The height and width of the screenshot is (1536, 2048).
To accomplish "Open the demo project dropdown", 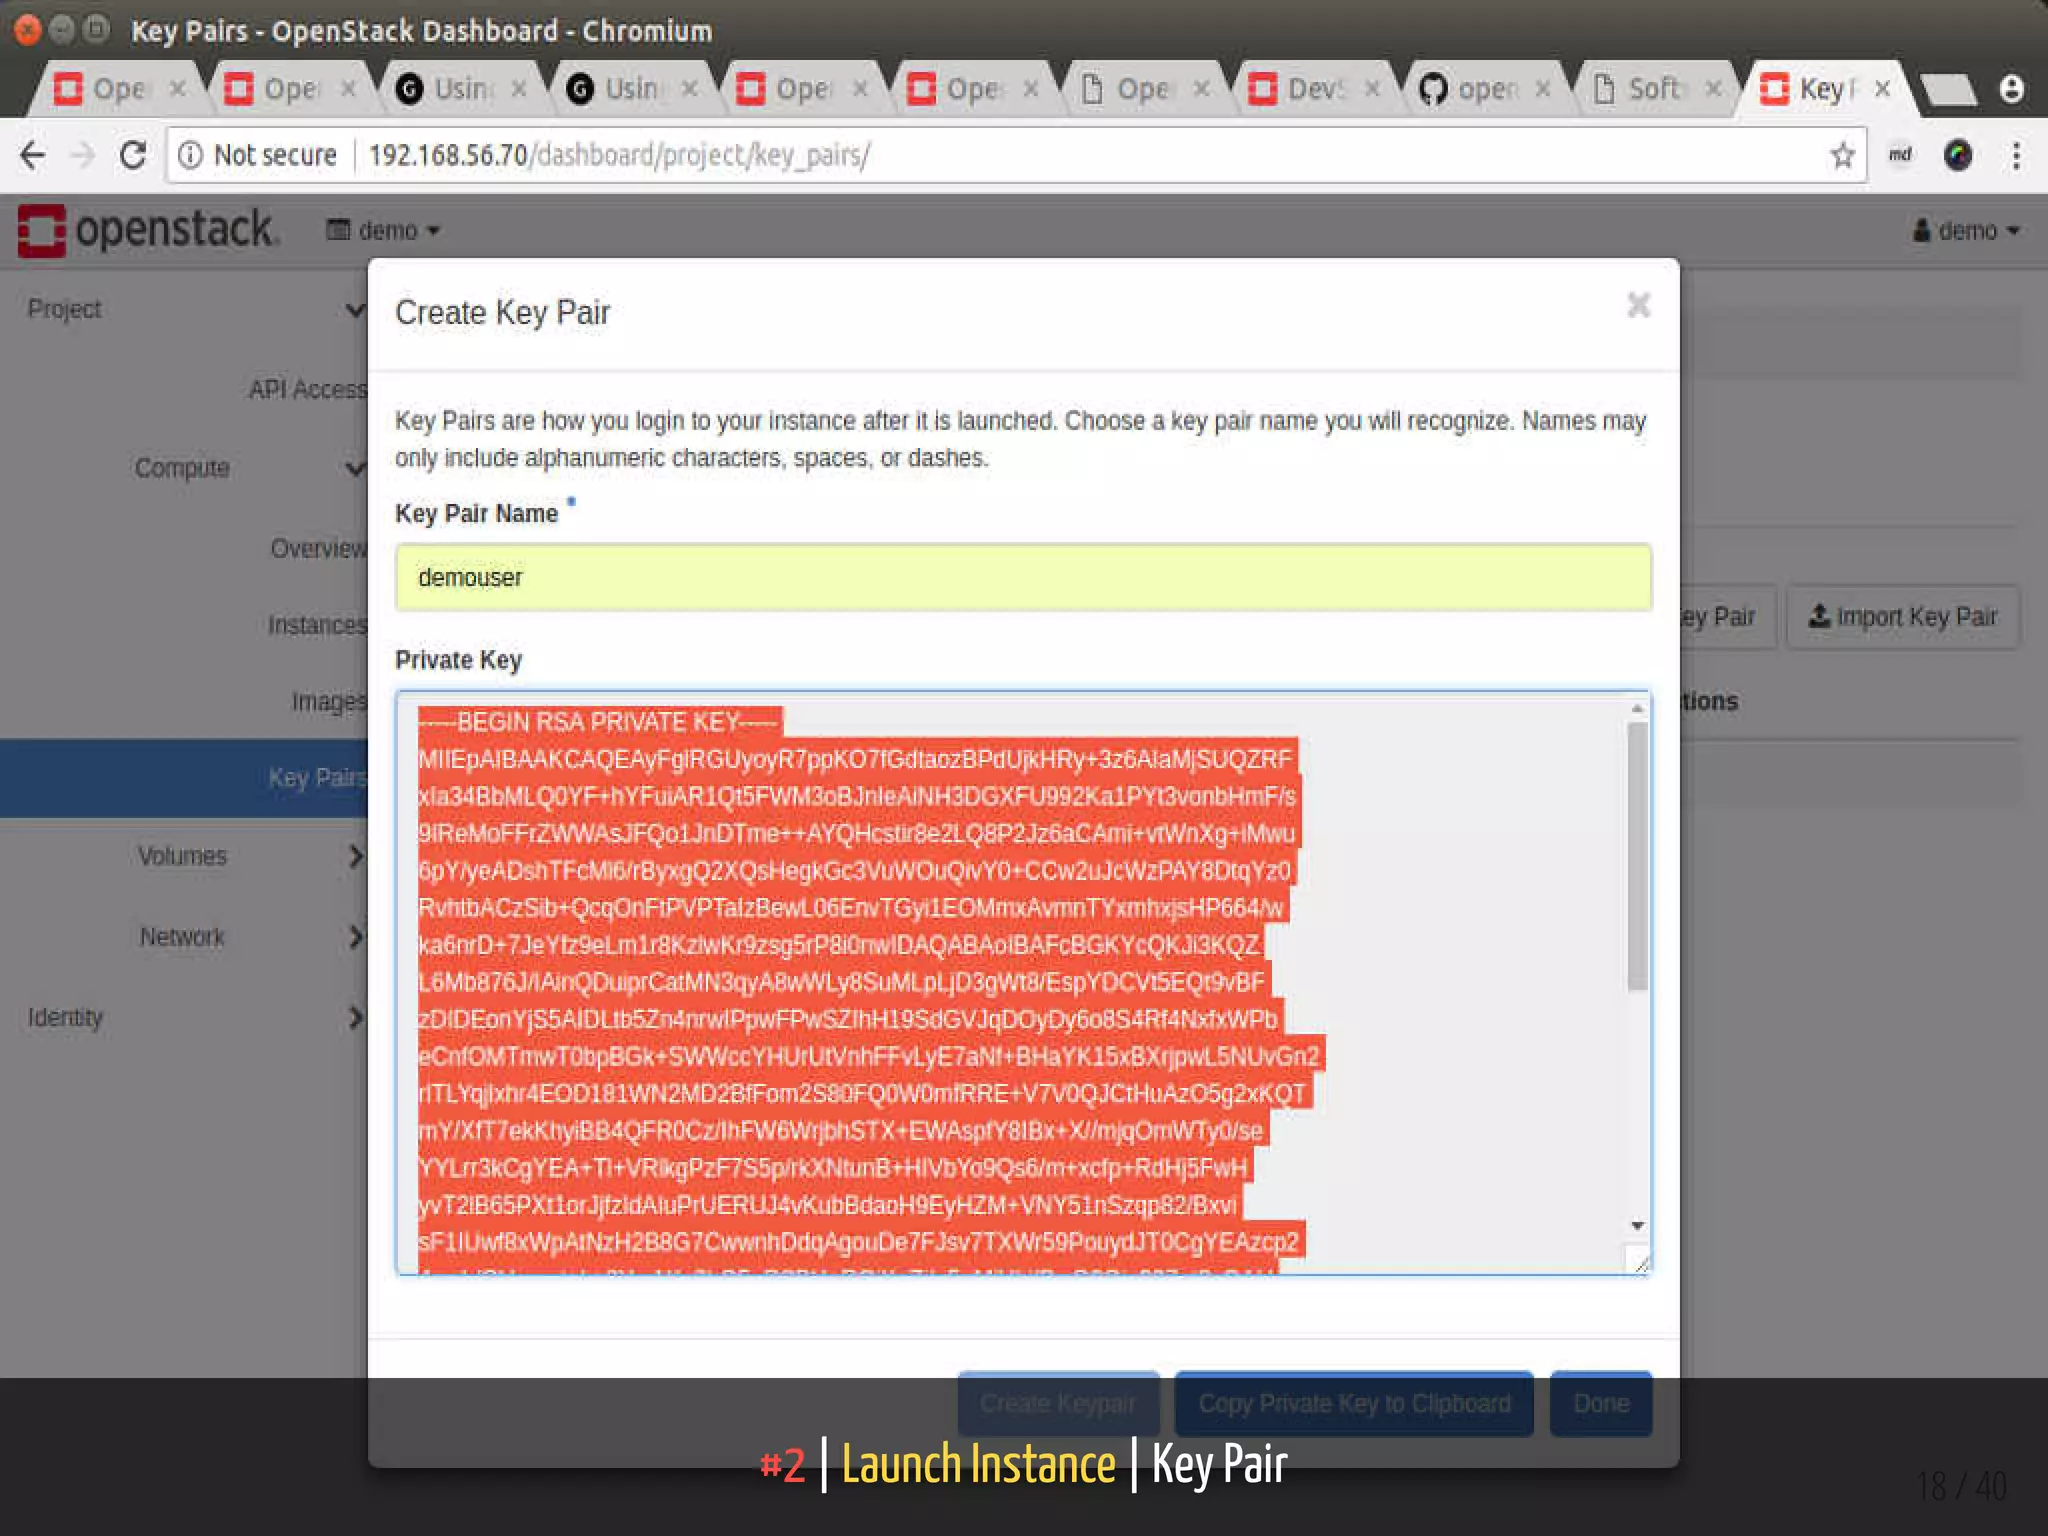I will pos(384,231).
